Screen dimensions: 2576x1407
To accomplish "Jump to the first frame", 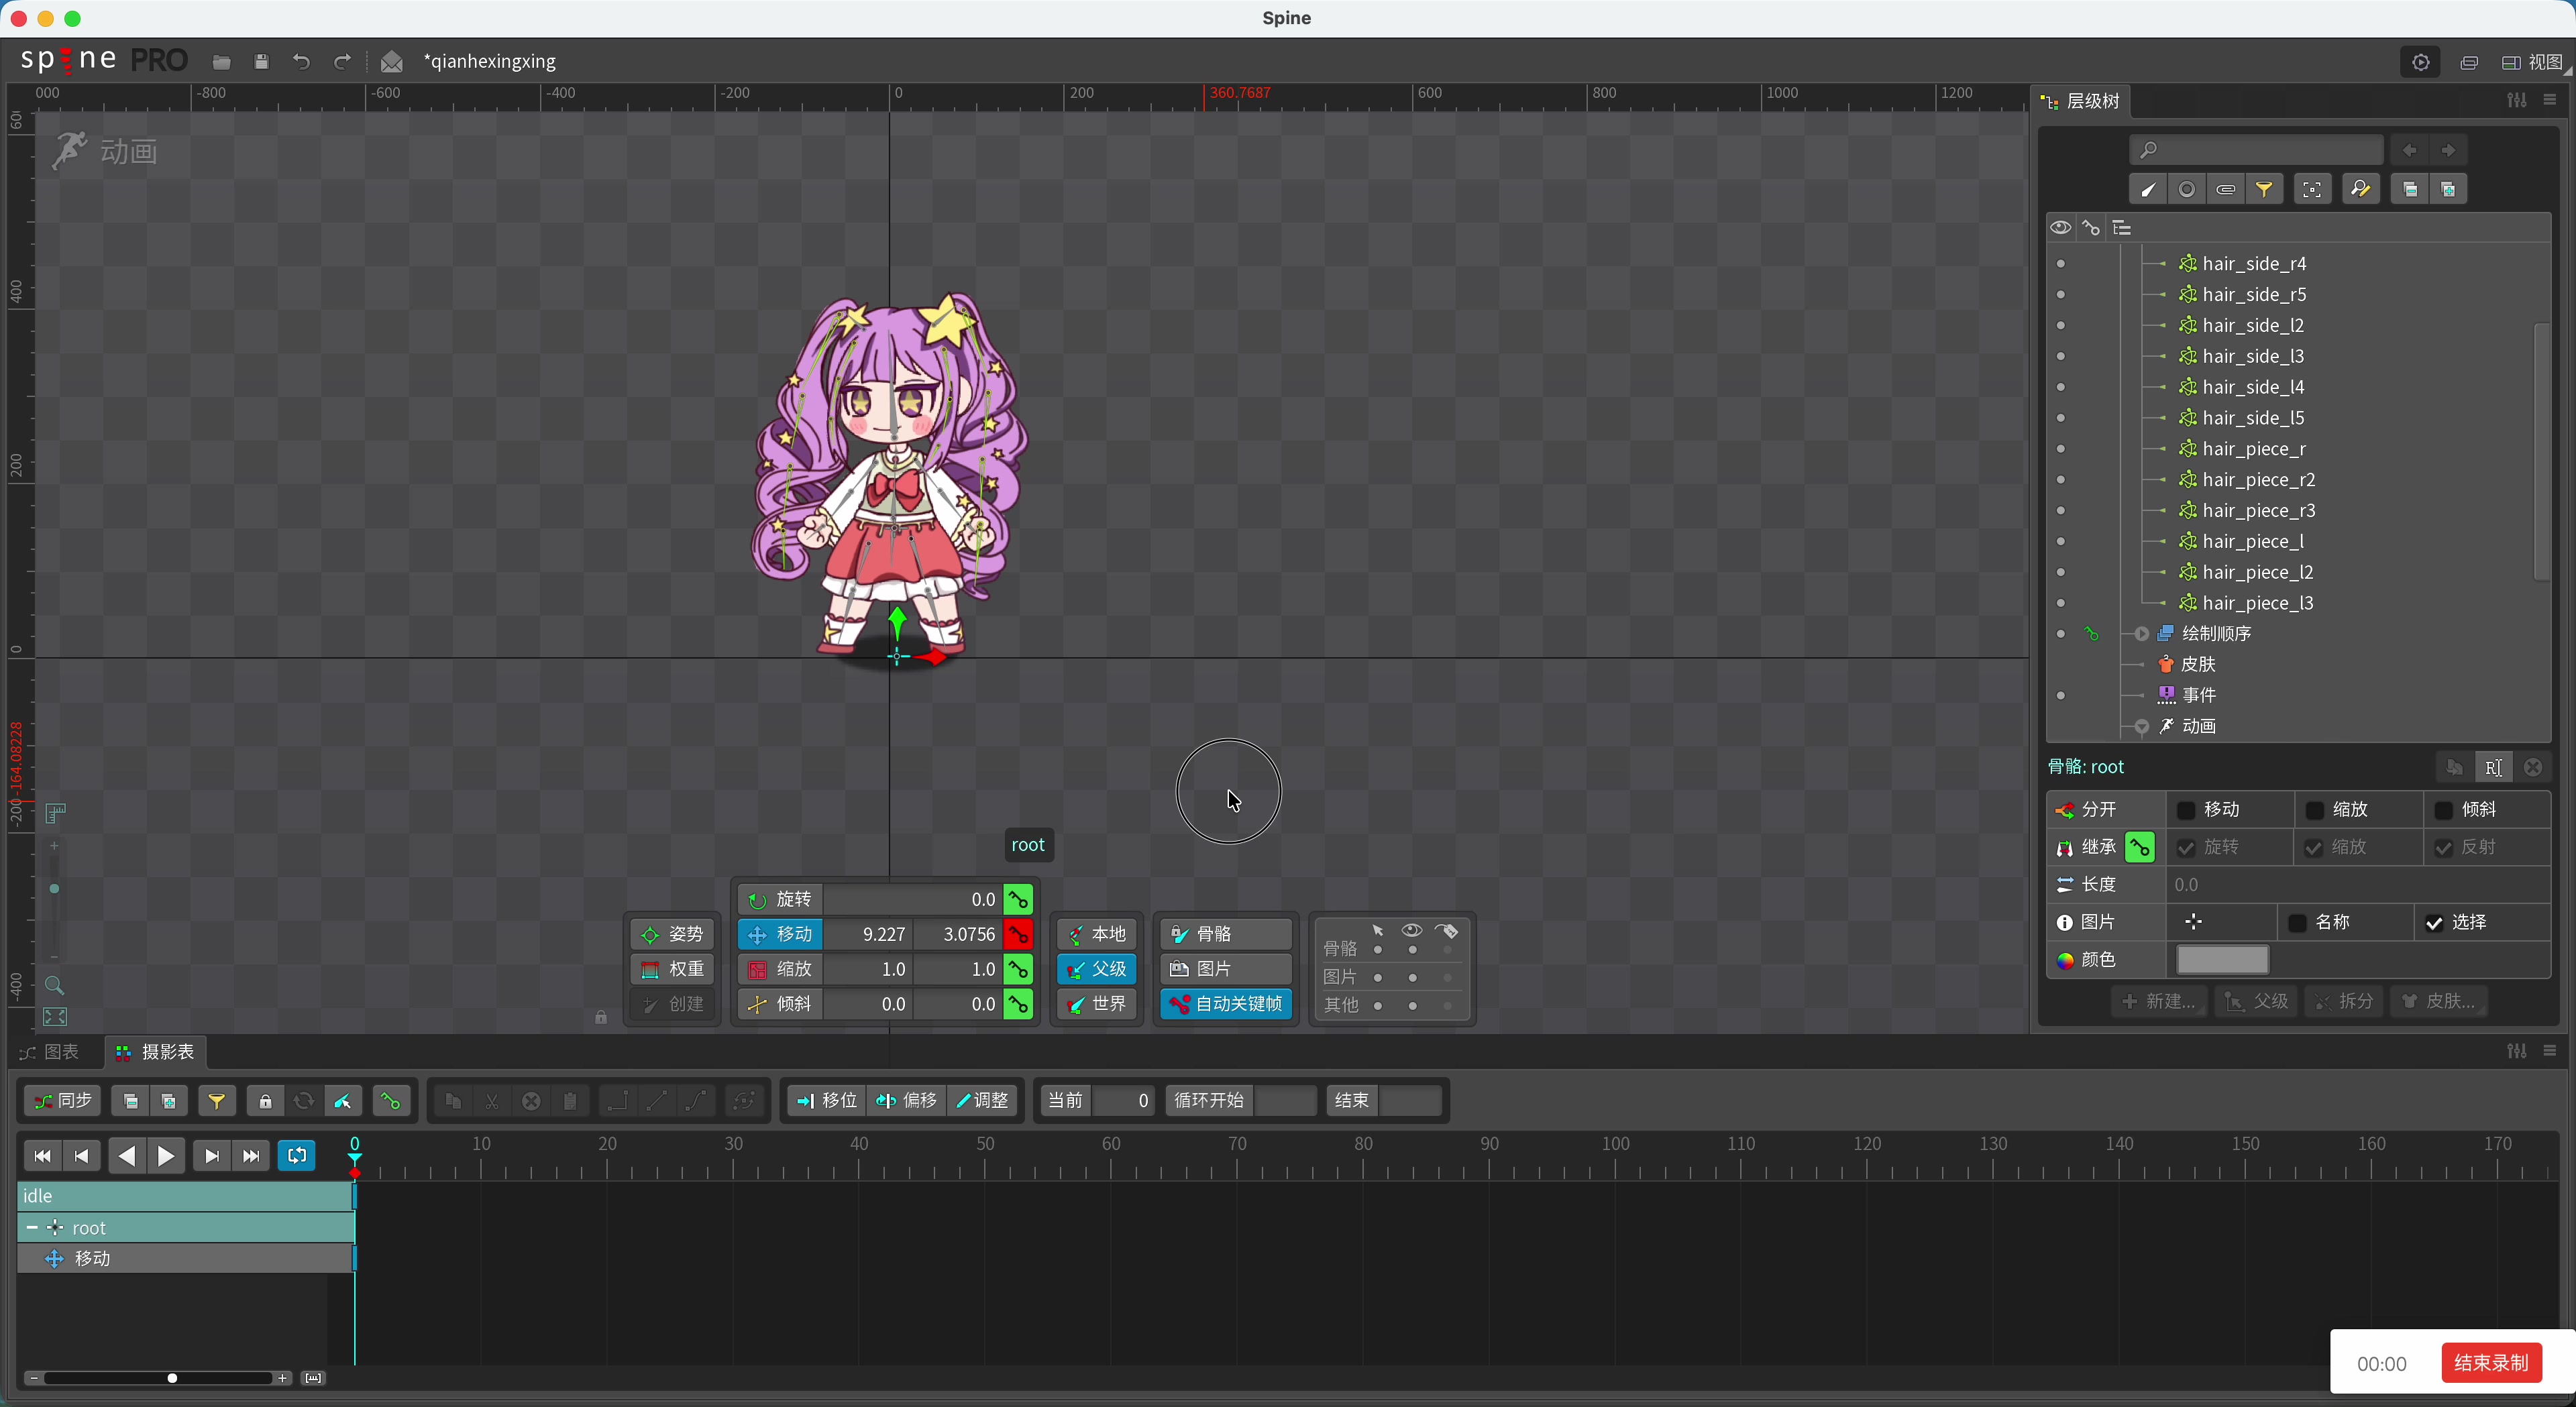I will [x=42, y=1156].
